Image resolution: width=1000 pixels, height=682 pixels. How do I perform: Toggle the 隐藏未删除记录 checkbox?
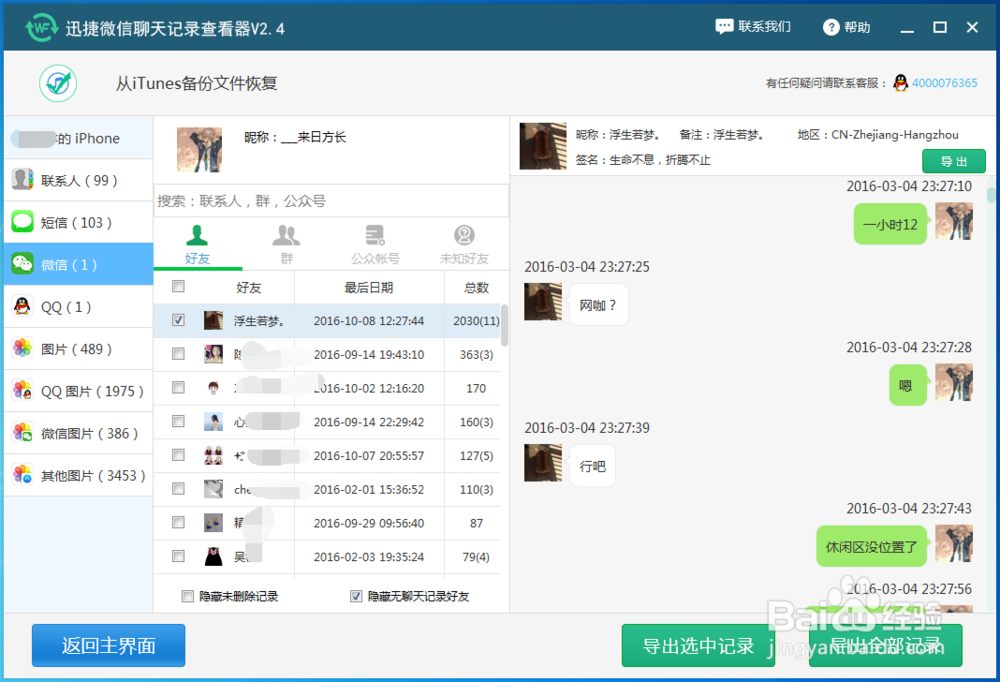[x=187, y=596]
